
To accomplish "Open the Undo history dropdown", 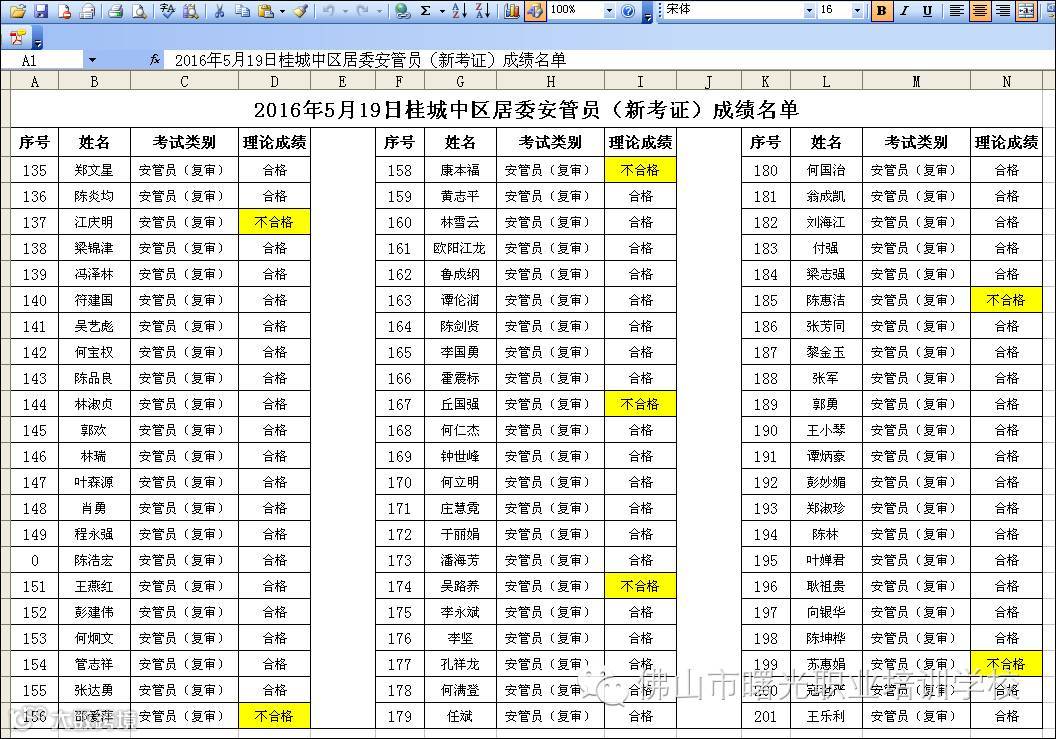I will coord(345,11).
